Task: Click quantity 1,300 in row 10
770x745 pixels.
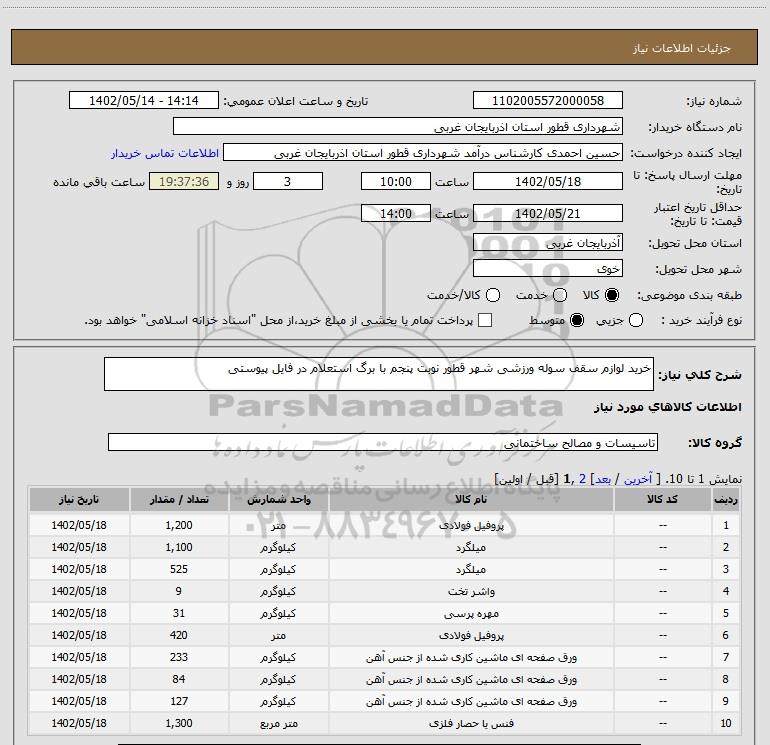Action: point(179,723)
